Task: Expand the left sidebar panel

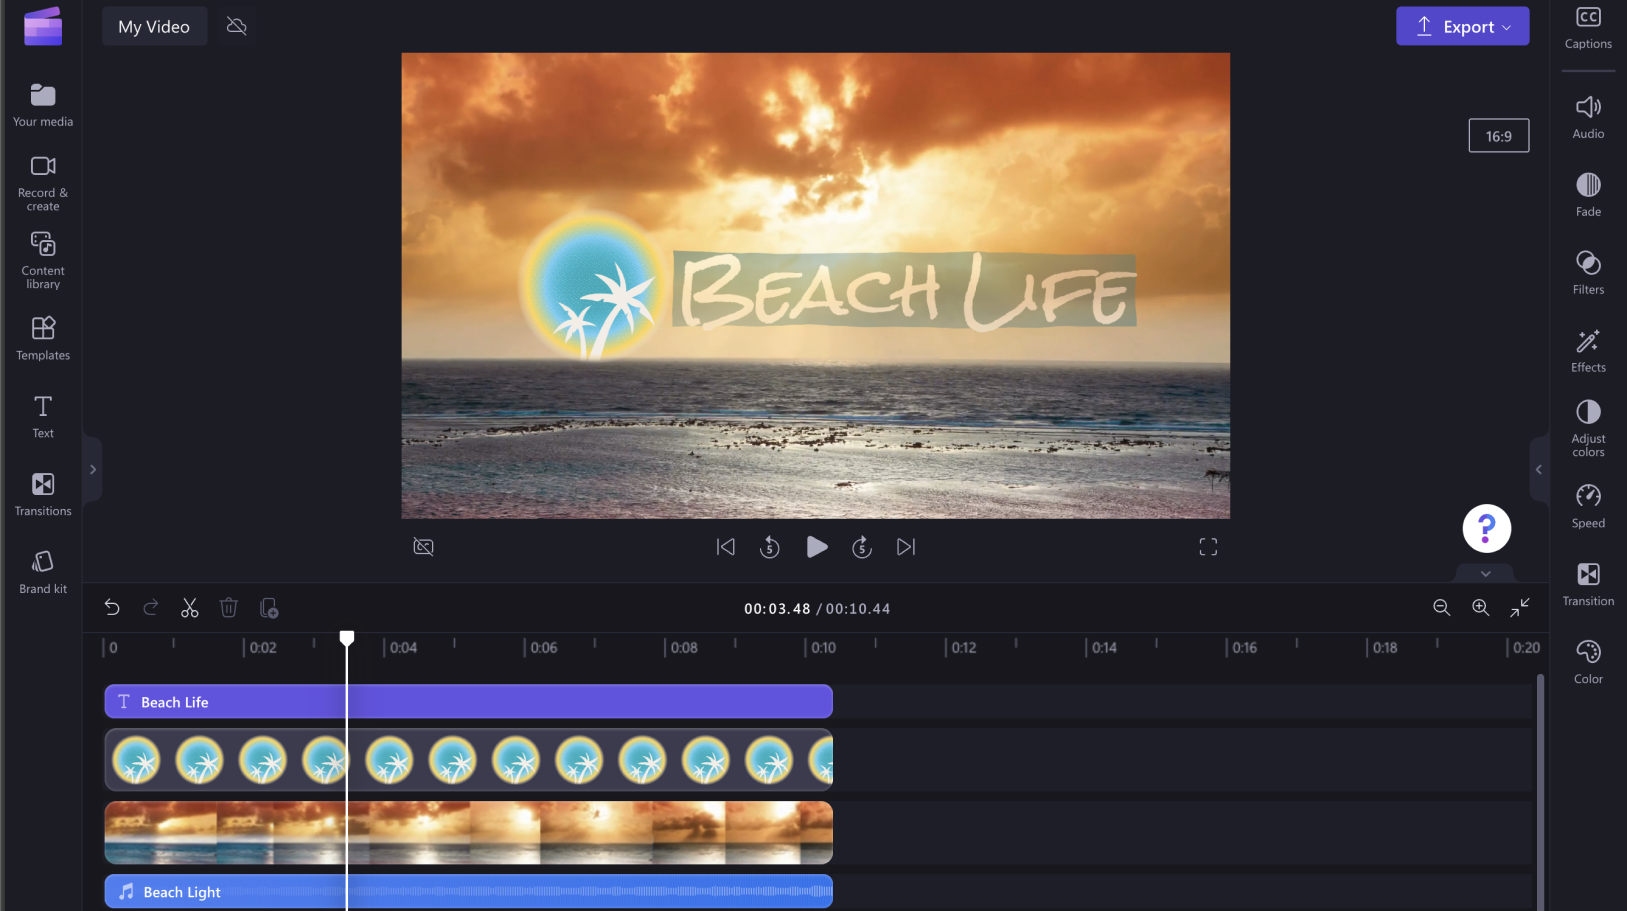Action: click(93, 469)
